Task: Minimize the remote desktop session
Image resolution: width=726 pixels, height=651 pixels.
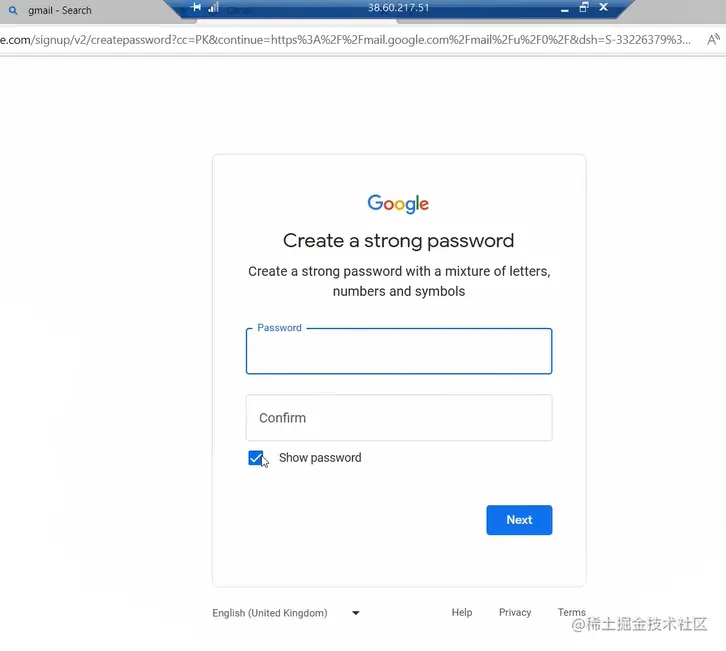Action: tap(564, 8)
